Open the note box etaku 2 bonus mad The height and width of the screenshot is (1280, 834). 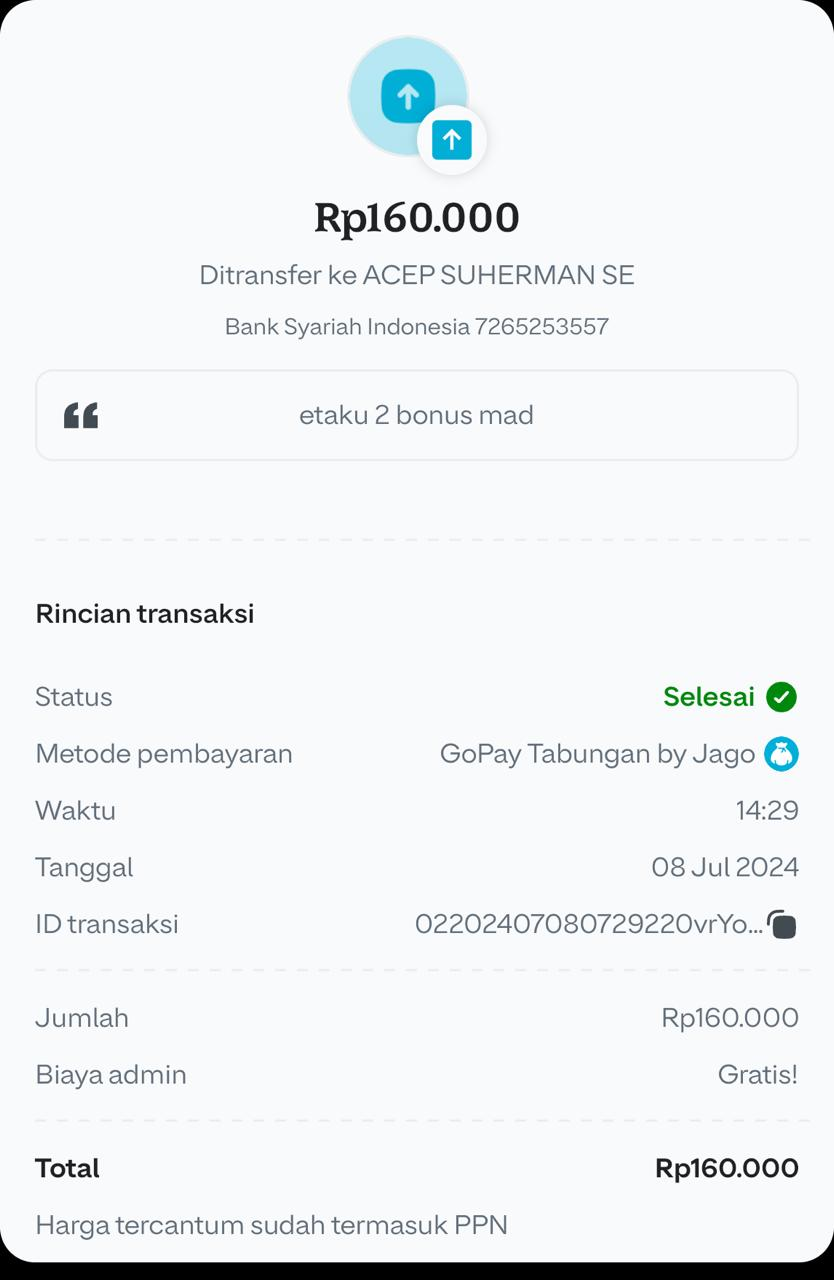pyautogui.click(x=417, y=415)
